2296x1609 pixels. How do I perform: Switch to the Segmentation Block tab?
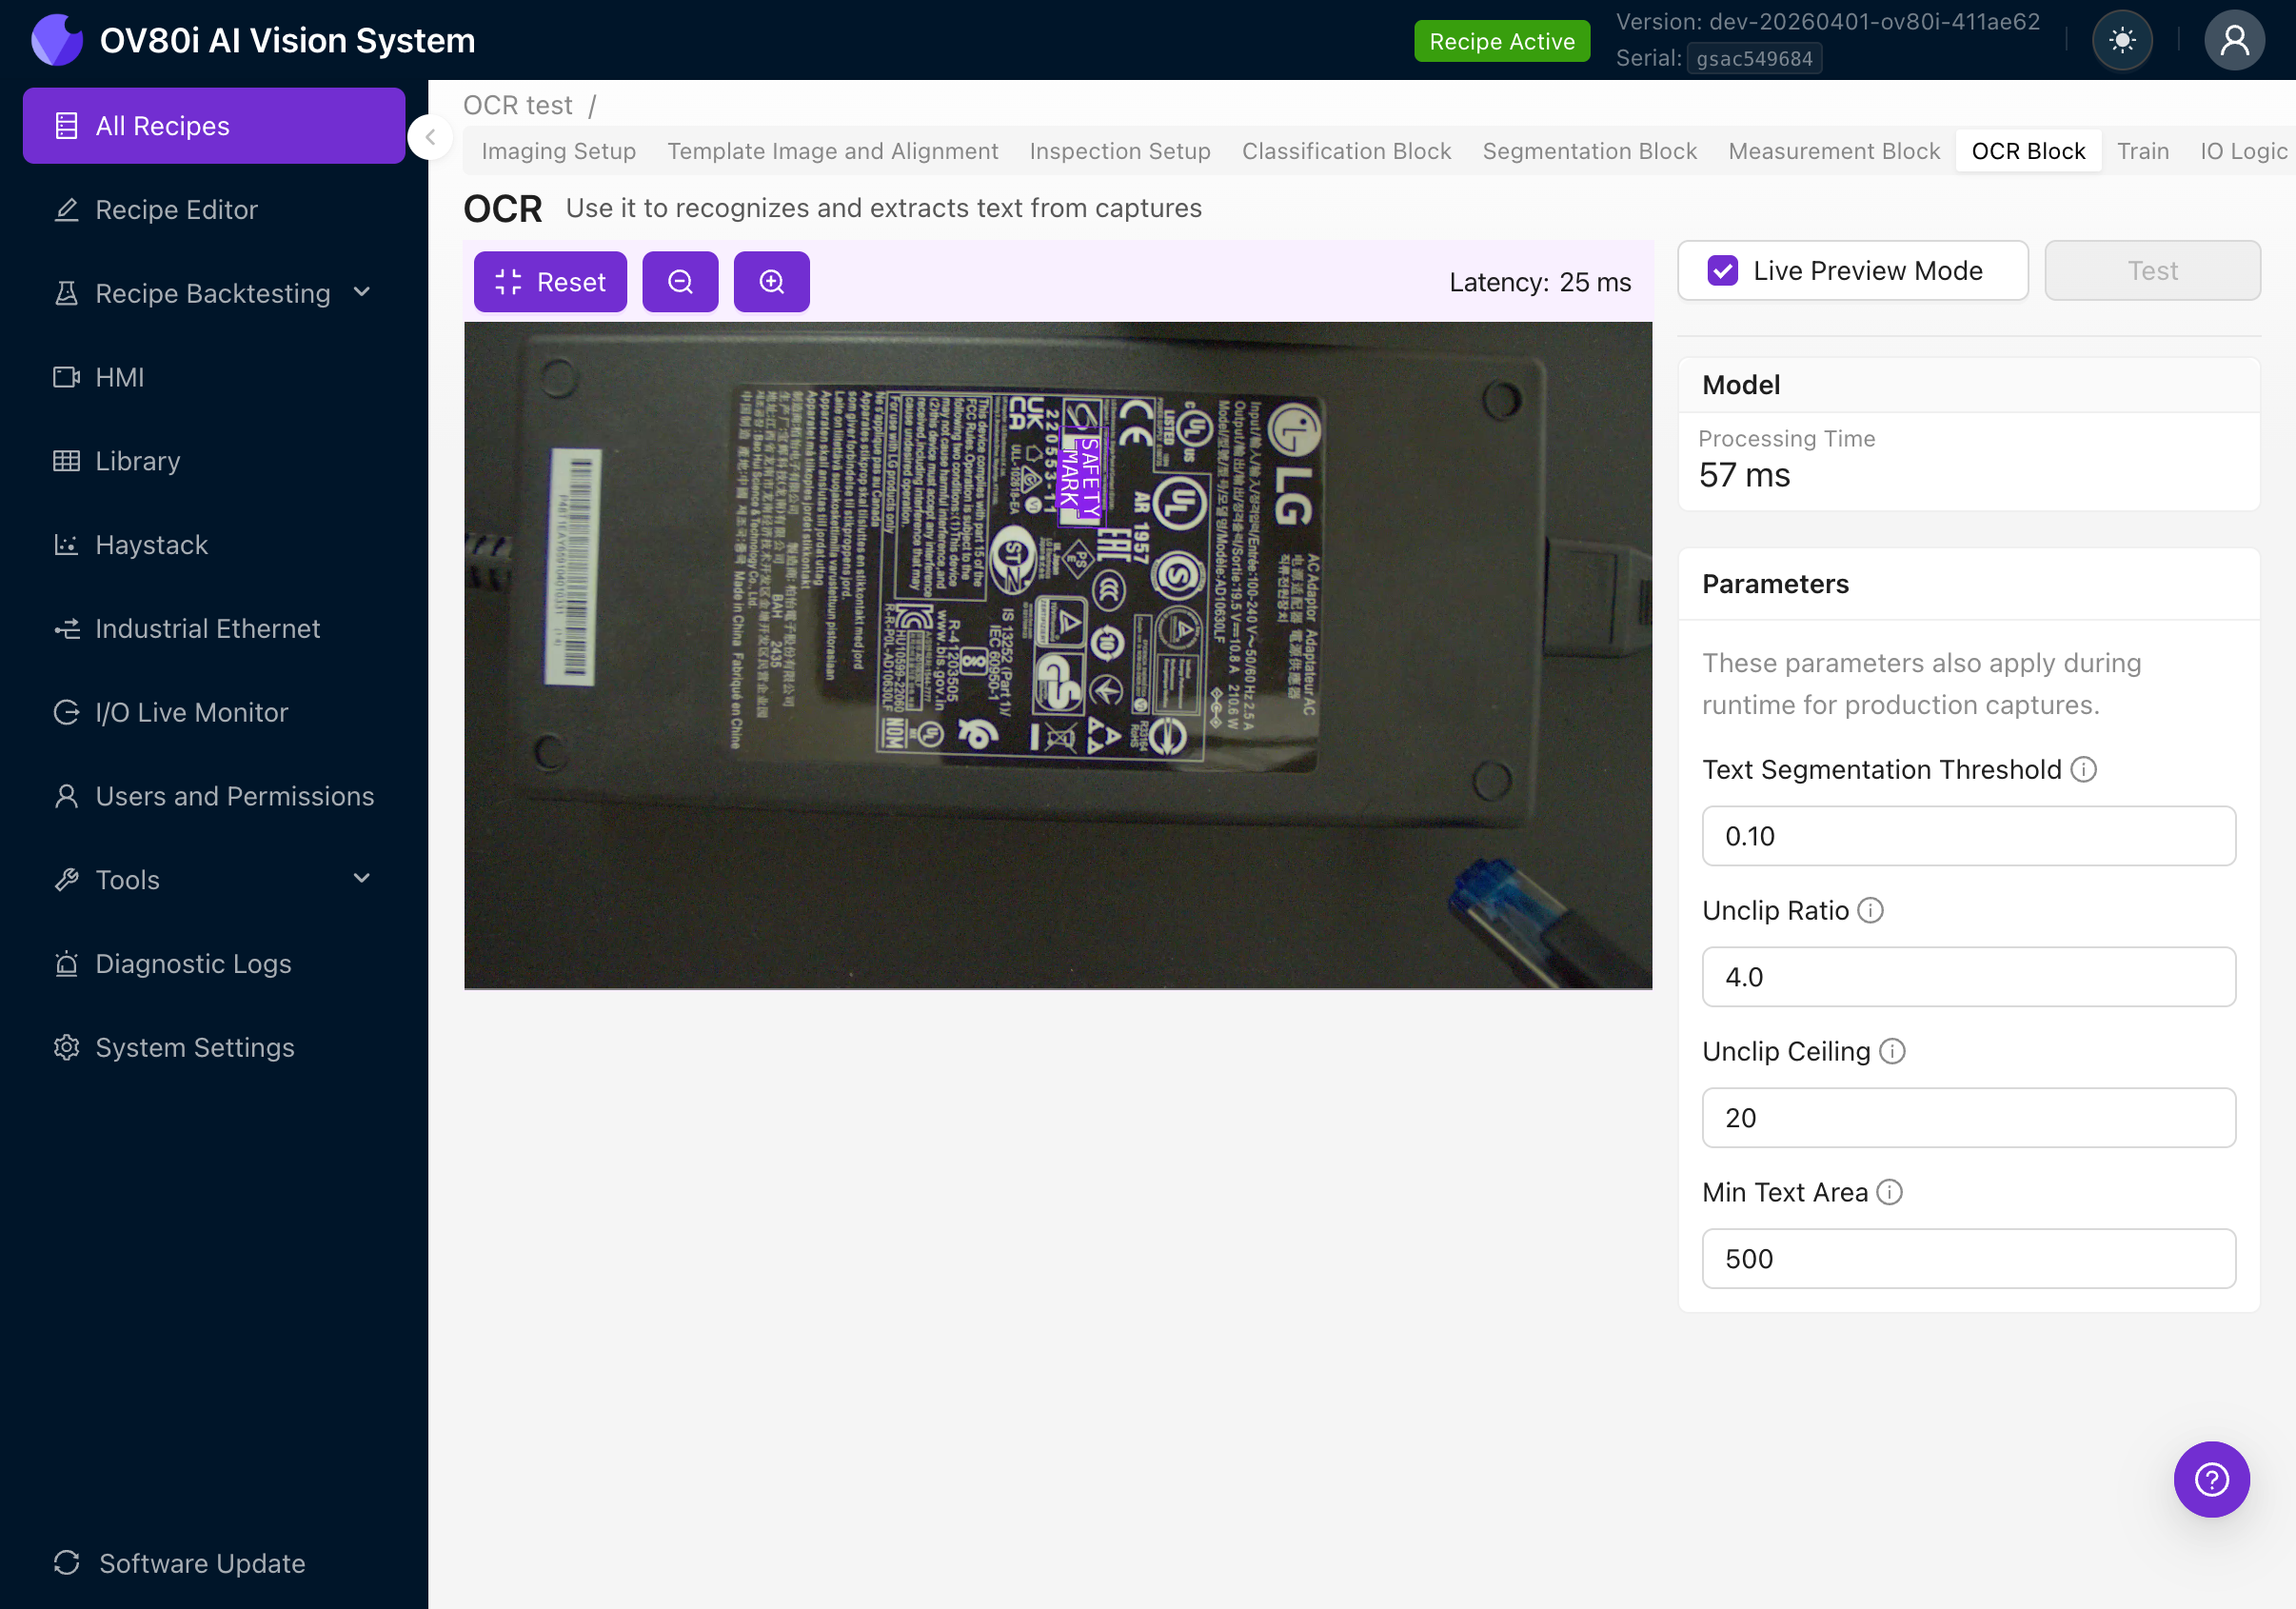click(x=1590, y=150)
